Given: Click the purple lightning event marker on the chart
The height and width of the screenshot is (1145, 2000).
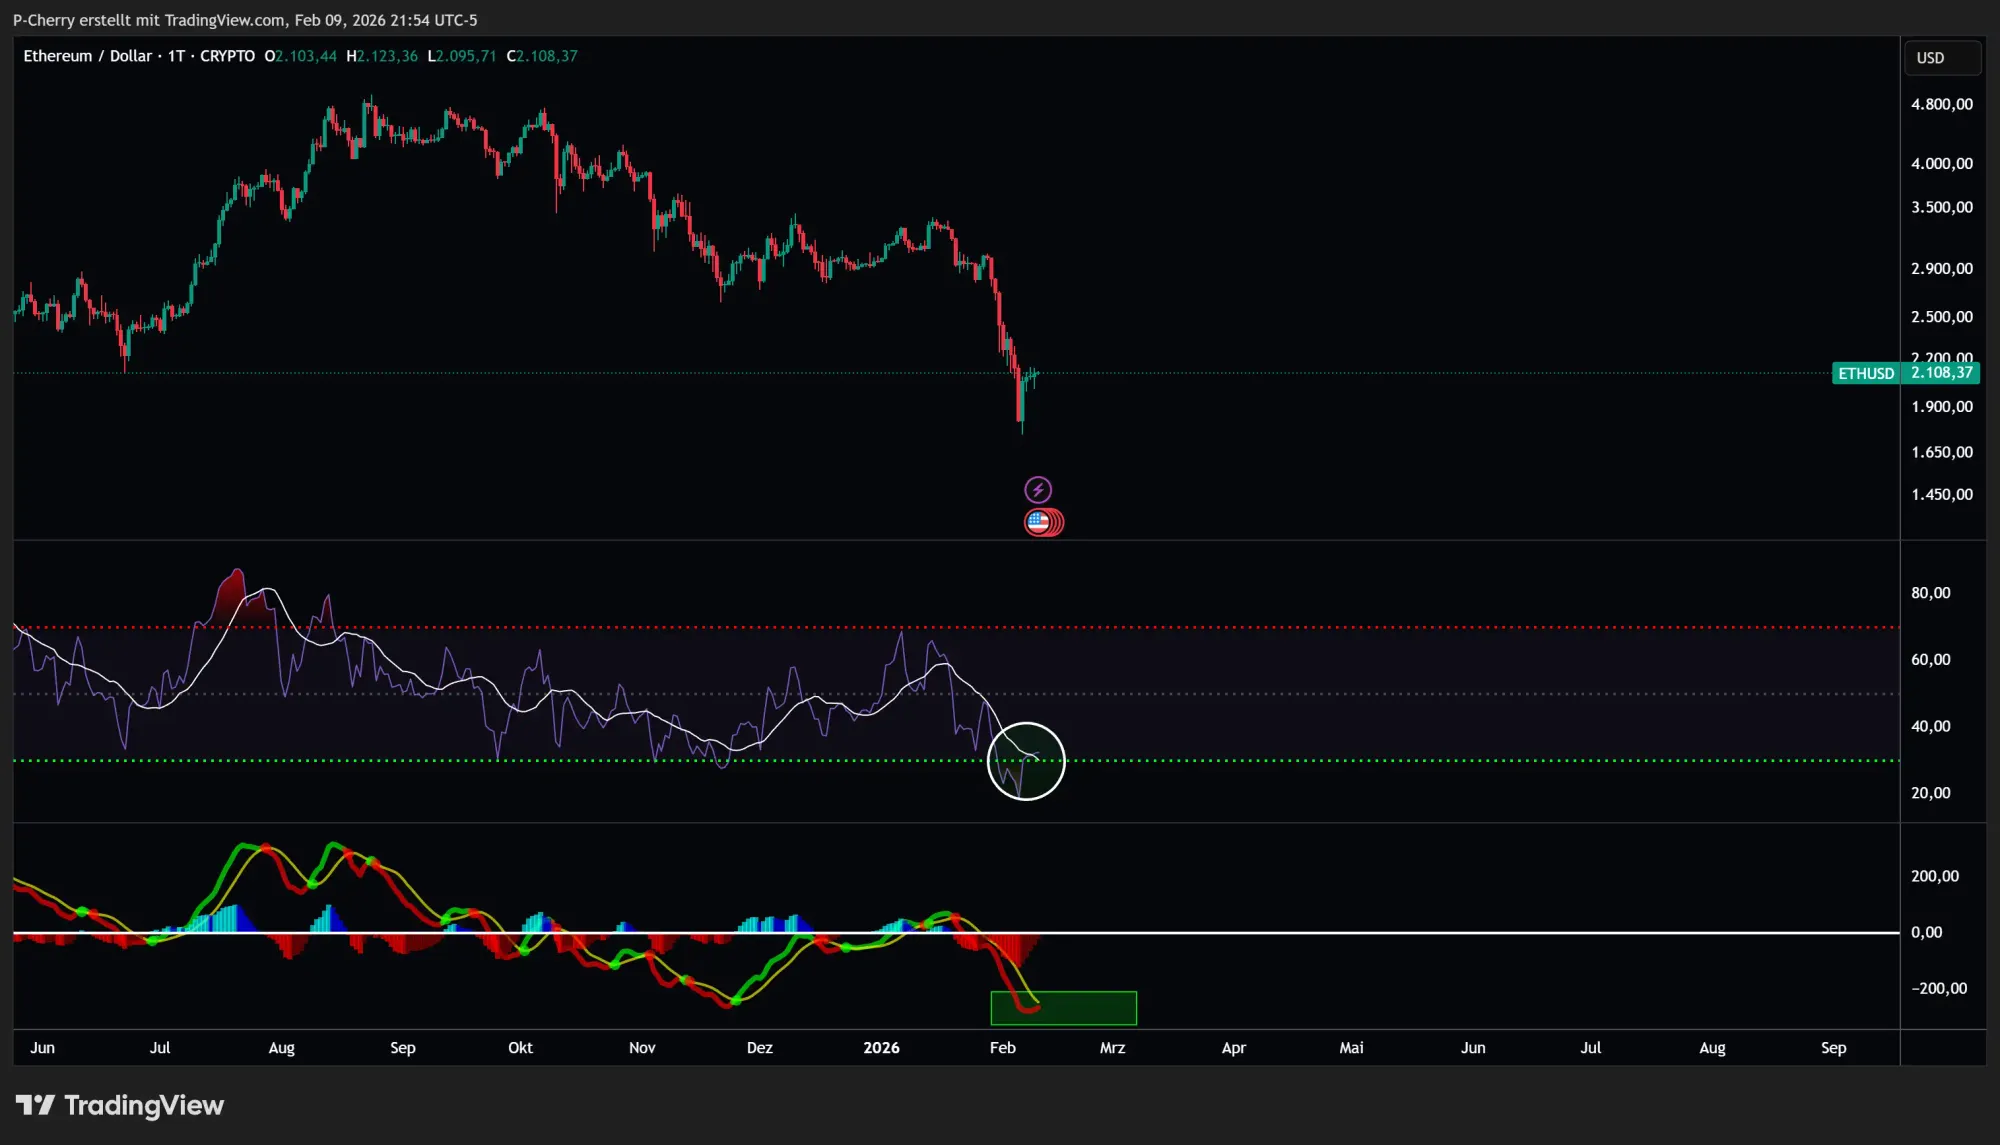Looking at the screenshot, I should click(1038, 489).
